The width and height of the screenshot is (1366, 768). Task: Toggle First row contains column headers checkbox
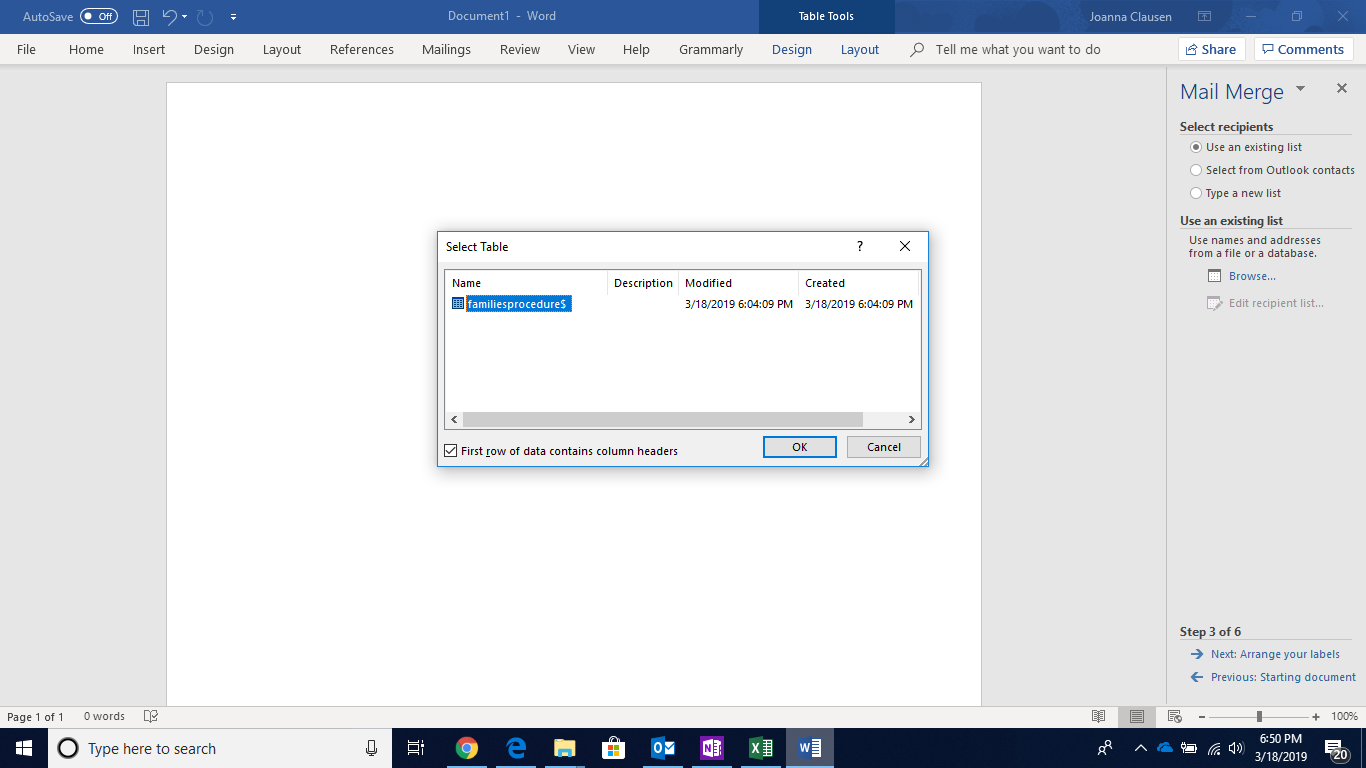tap(450, 451)
